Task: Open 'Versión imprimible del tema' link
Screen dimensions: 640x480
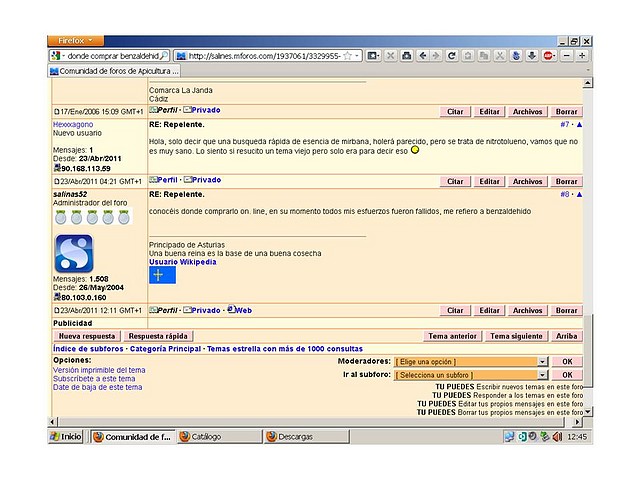Action: pyautogui.click(x=99, y=370)
